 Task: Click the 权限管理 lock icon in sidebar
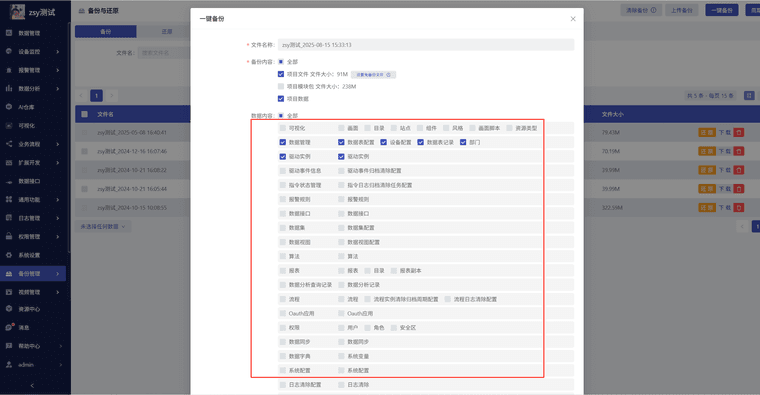(9, 237)
